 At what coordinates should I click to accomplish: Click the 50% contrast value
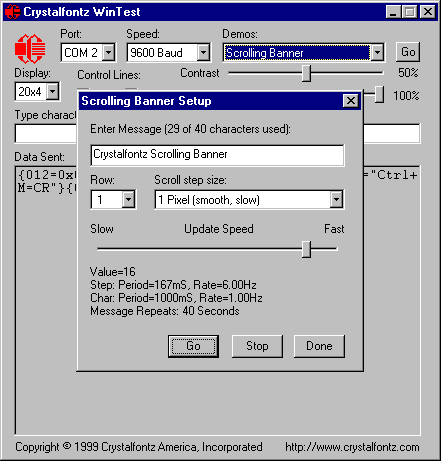pyautogui.click(x=408, y=73)
